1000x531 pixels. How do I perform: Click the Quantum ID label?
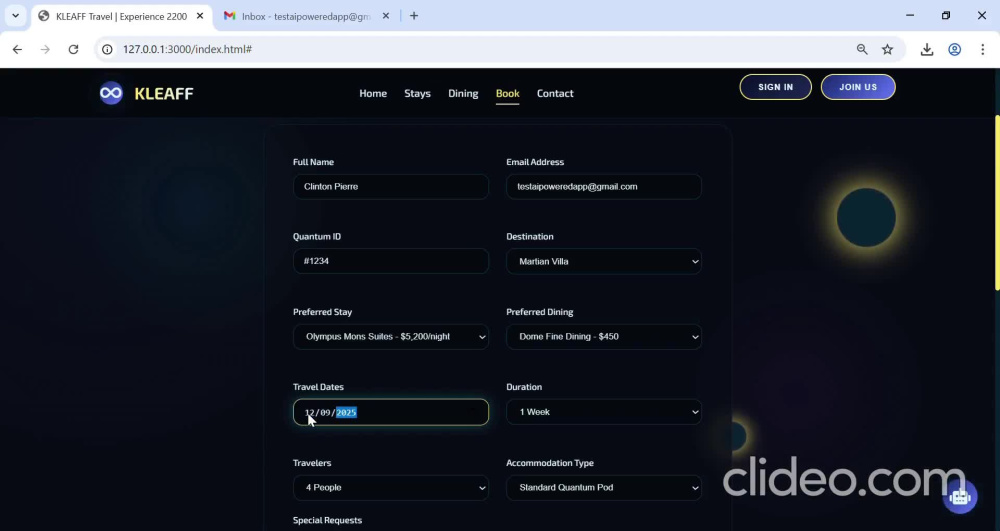(317, 236)
